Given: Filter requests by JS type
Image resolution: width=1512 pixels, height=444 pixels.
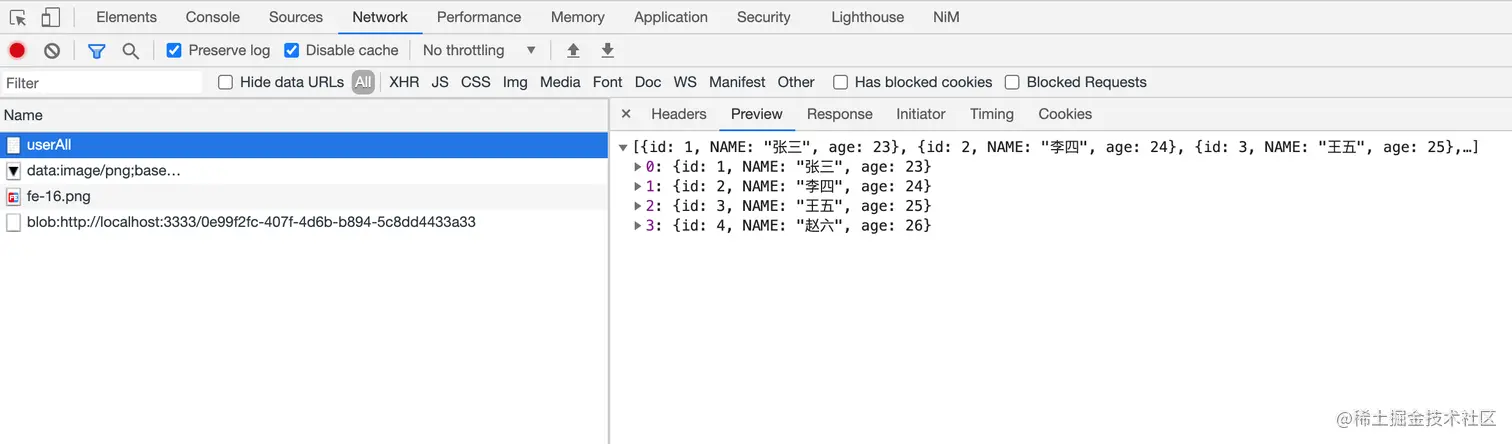Looking at the screenshot, I should (x=440, y=82).
